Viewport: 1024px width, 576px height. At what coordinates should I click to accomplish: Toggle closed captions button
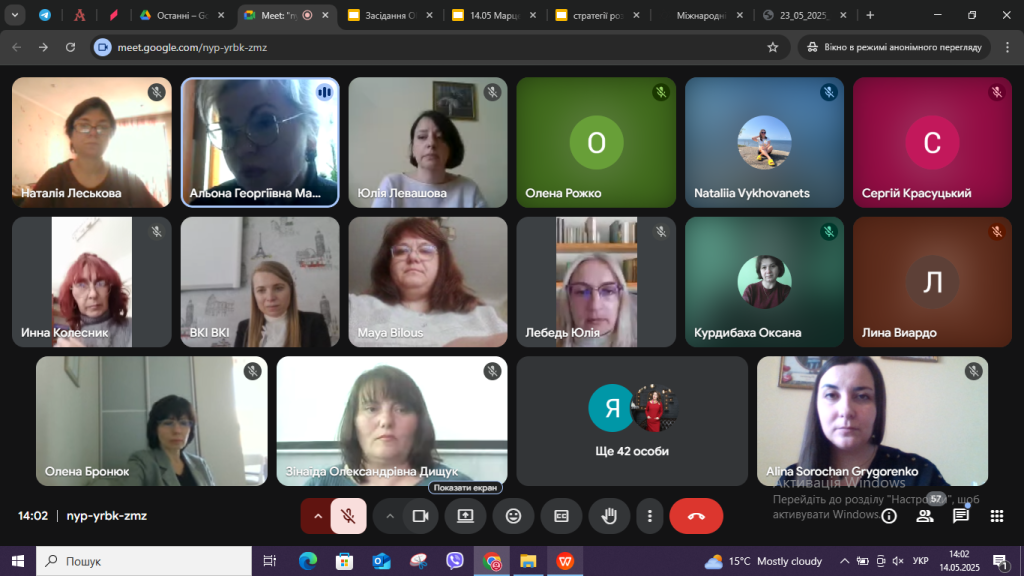click(x=561, y=516)
